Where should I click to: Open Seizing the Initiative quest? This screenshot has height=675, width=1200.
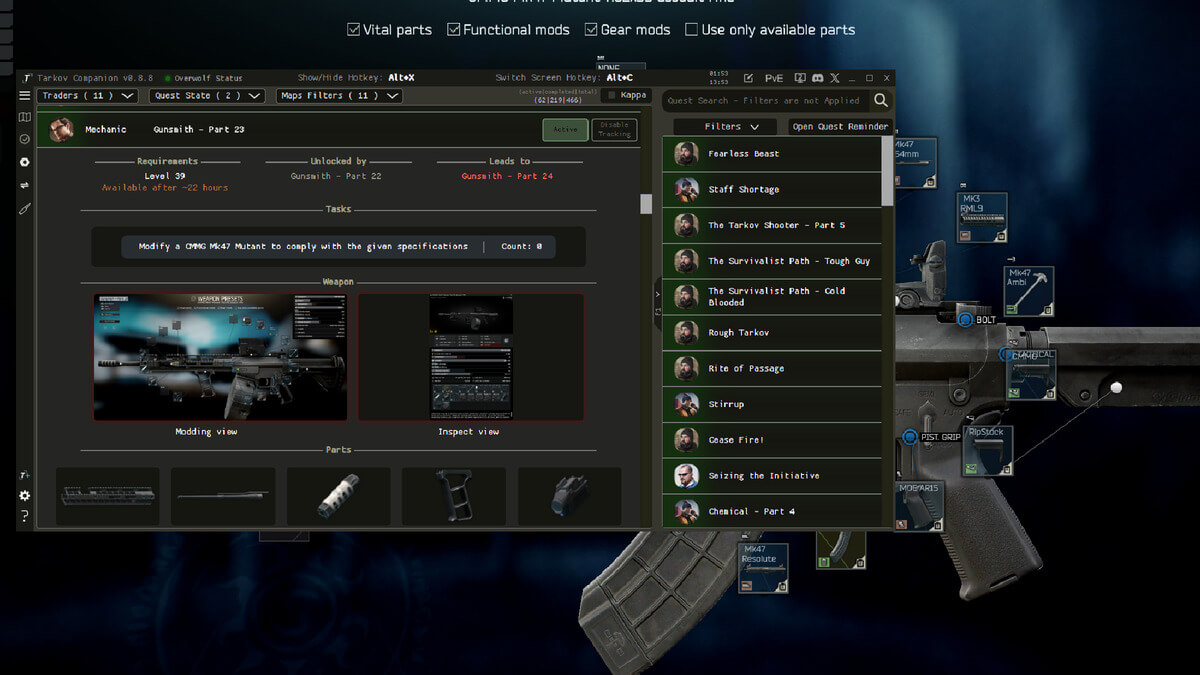(x=772, y=476)
